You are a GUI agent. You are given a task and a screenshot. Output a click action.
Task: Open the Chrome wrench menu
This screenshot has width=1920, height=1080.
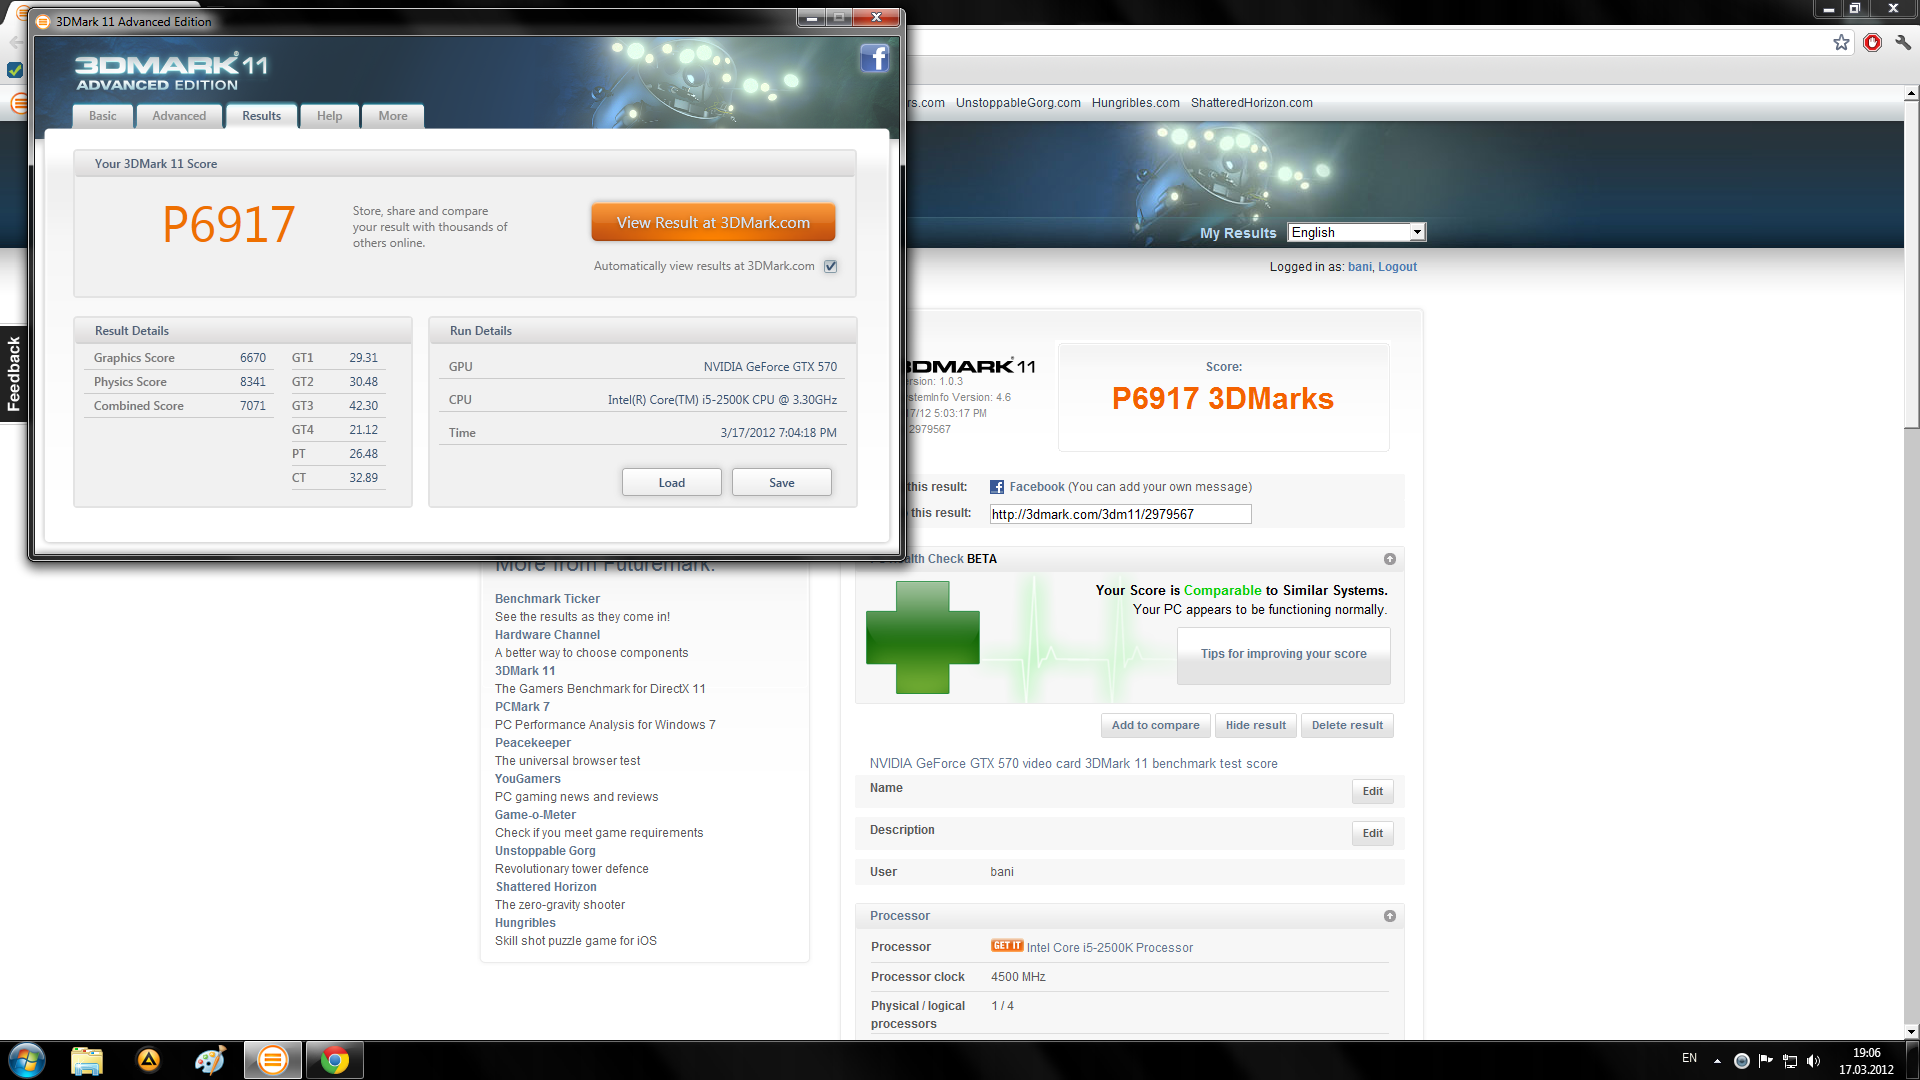[x=1903, y=42]
